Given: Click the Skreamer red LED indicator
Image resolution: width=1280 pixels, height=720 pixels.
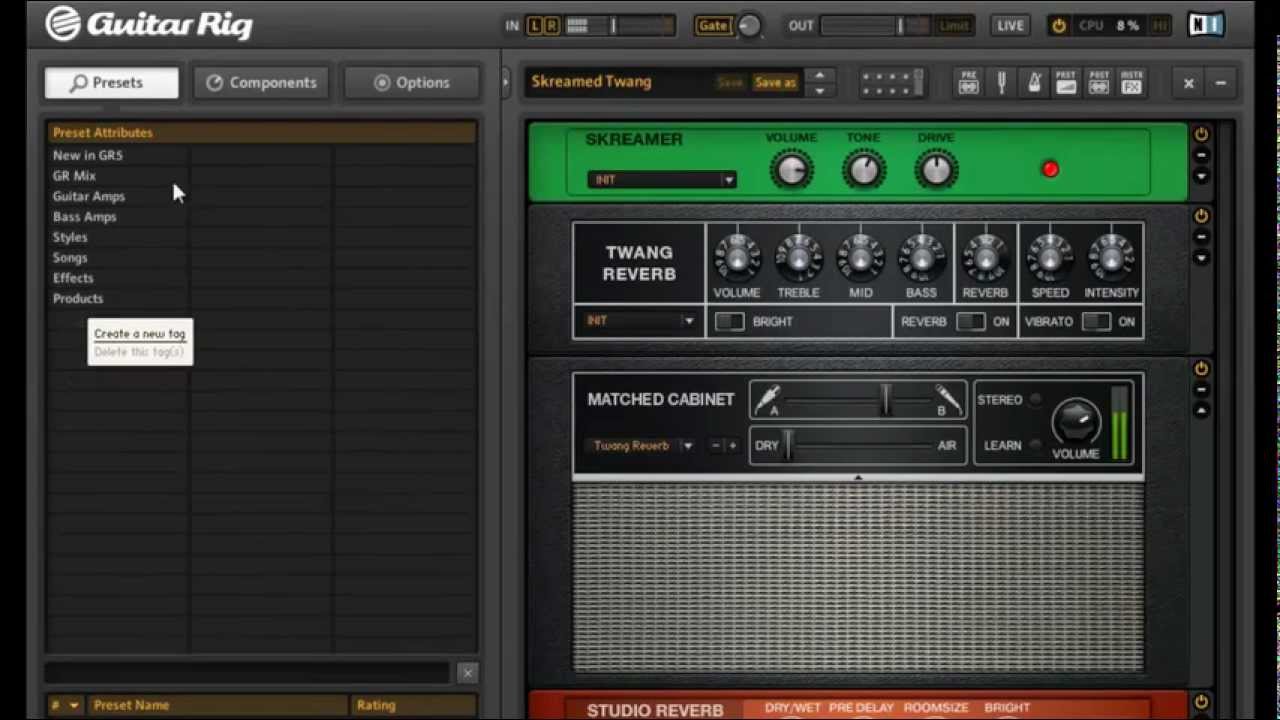Looking at the screenshot, I should pyautogui.click(x=1050, y=169).
